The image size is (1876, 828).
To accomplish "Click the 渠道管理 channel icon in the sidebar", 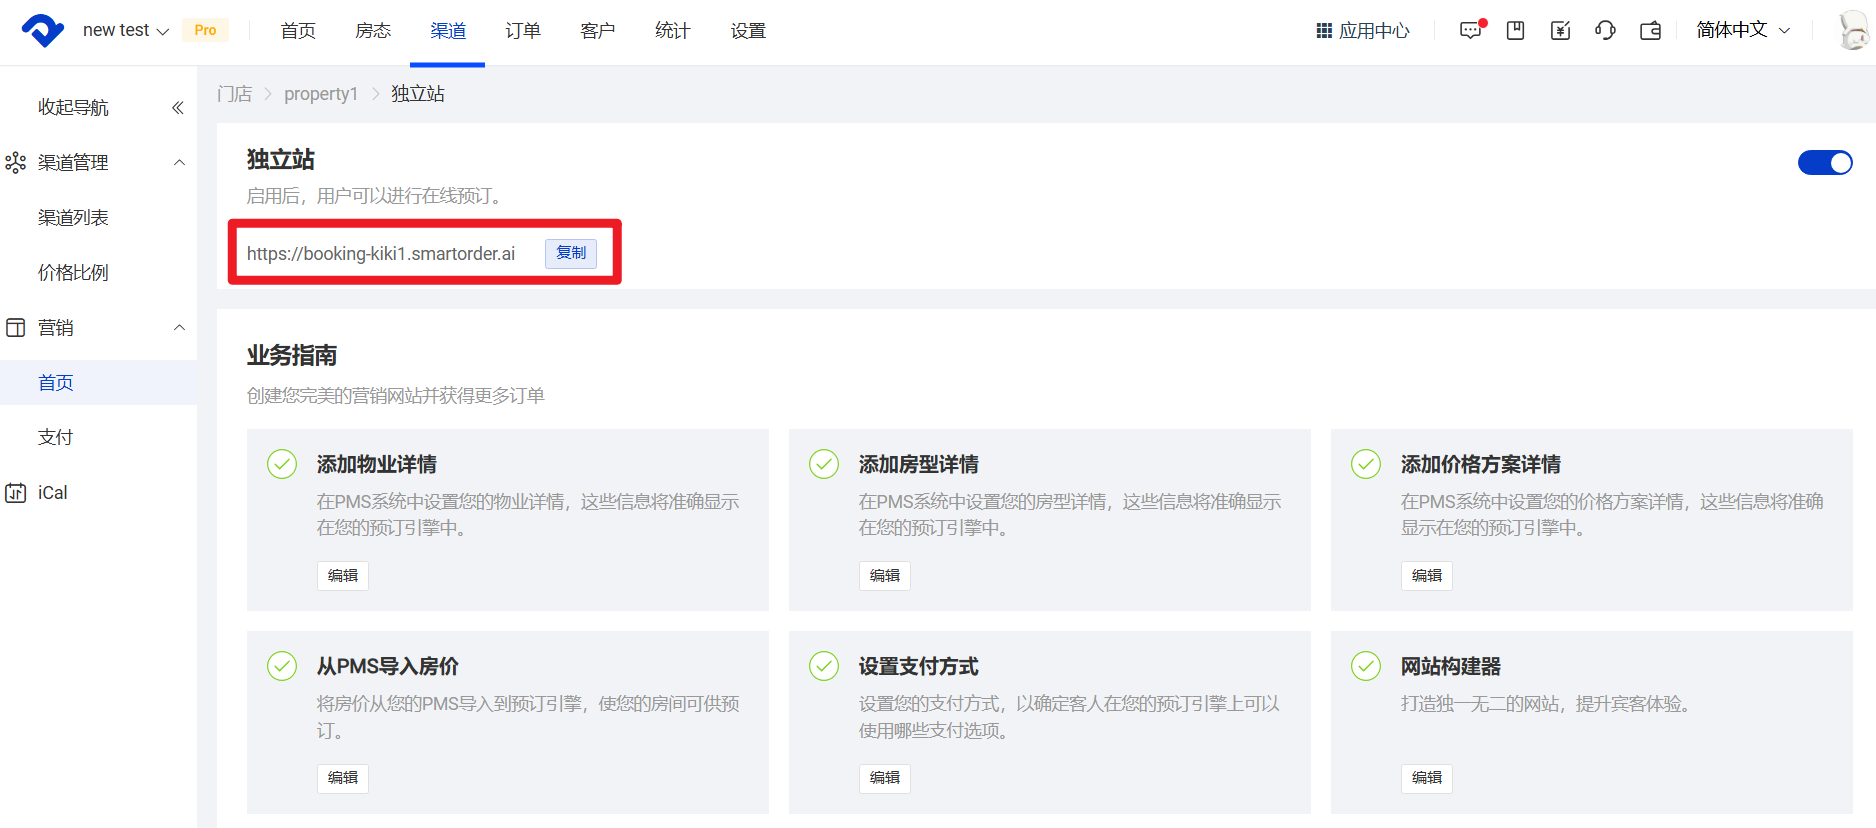I will pos(16,162).
